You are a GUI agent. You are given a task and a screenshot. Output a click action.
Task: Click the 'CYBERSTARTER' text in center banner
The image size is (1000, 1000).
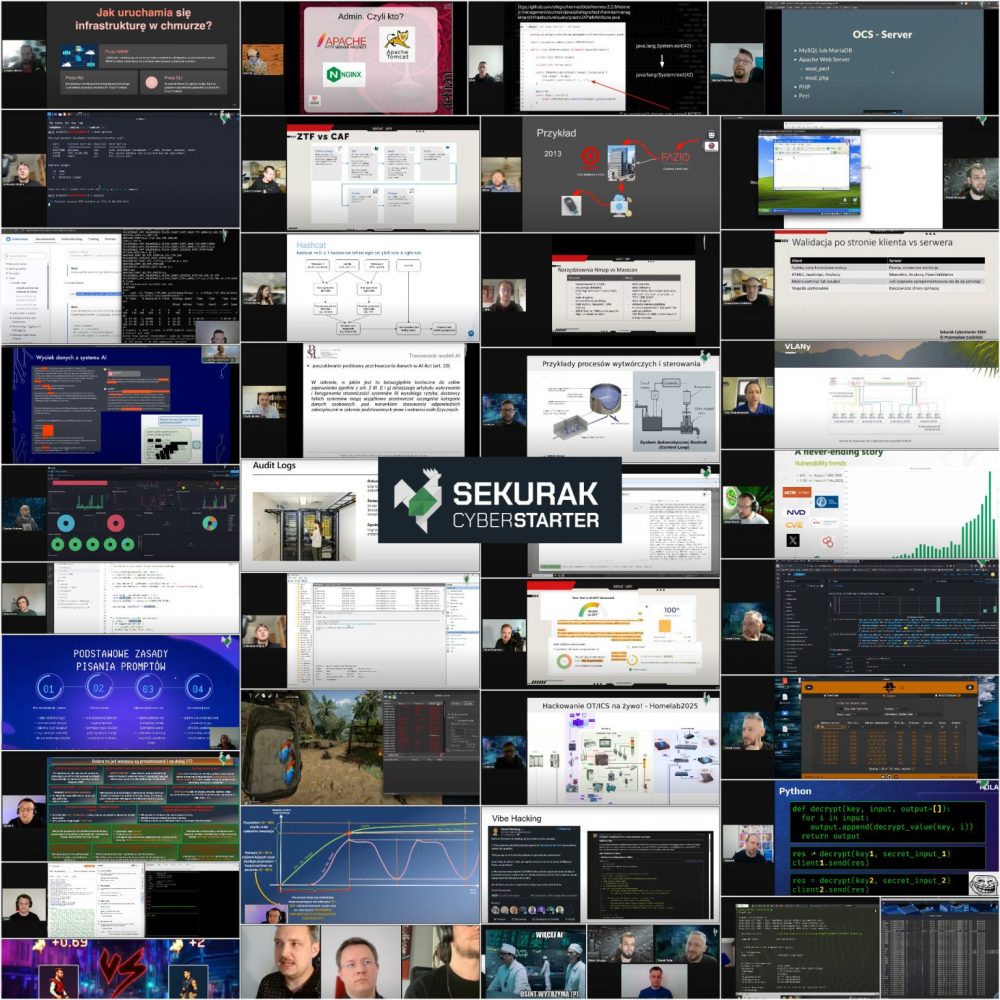[x=526, y=520]
